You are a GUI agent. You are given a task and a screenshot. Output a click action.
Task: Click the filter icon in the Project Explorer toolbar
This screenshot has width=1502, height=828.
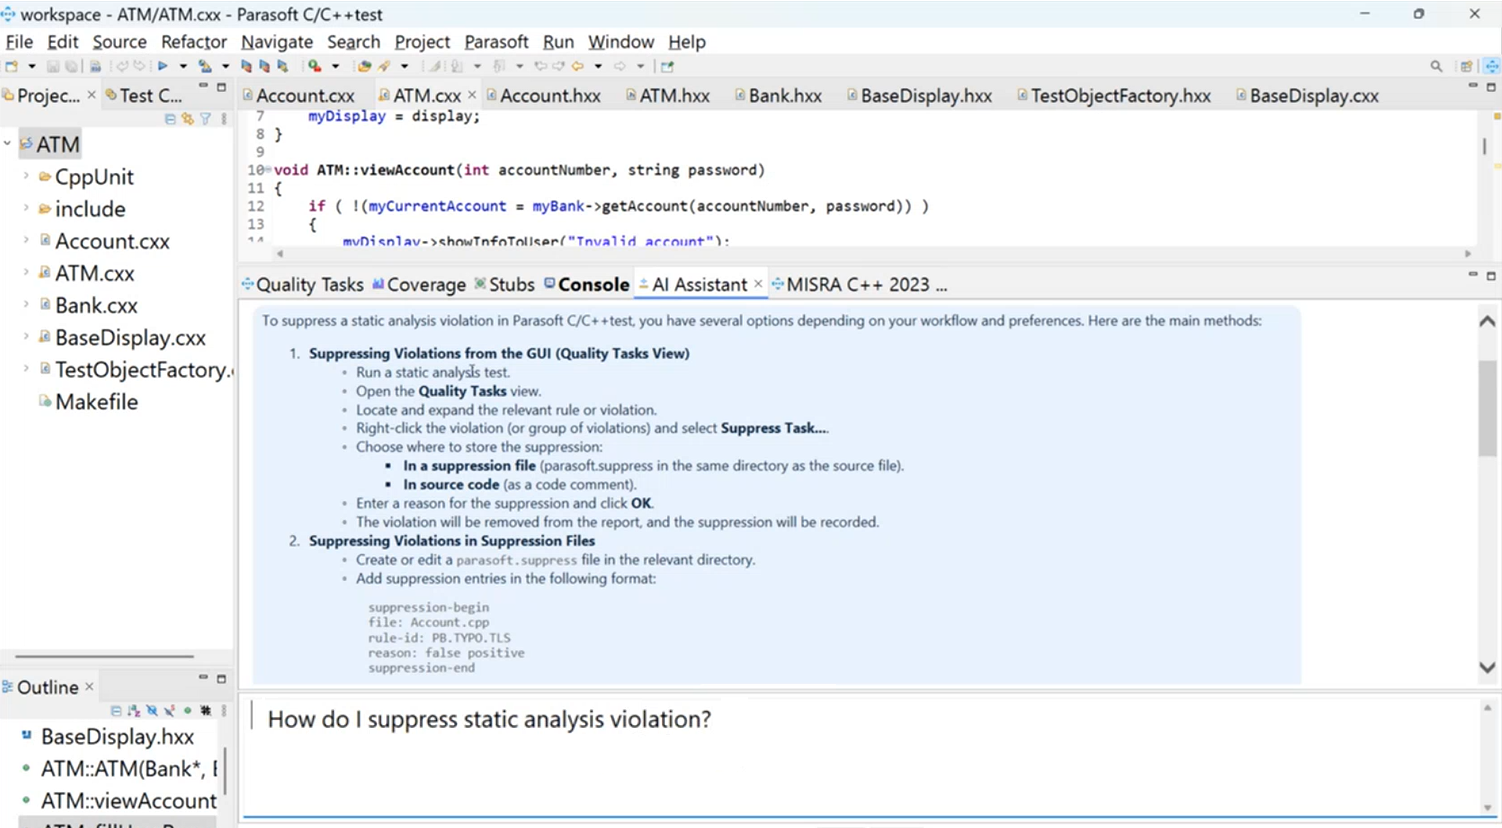[x=205, y=119]
